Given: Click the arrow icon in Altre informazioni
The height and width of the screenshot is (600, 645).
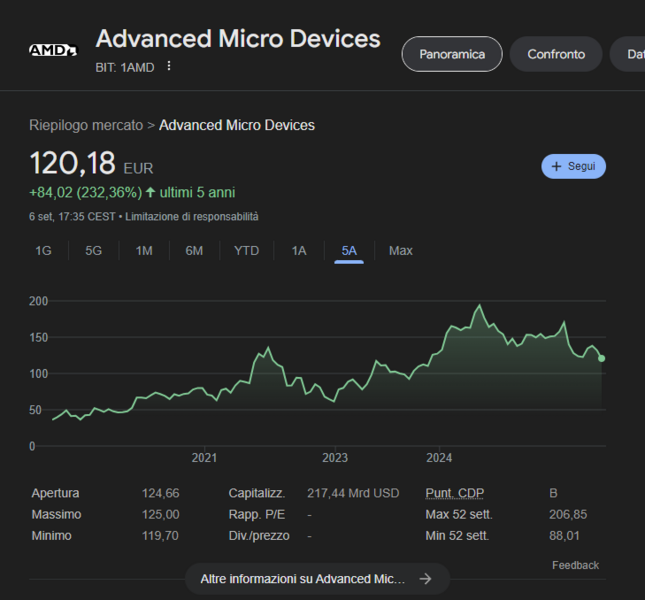Looking at the screenshot, I should pos(425,579).
